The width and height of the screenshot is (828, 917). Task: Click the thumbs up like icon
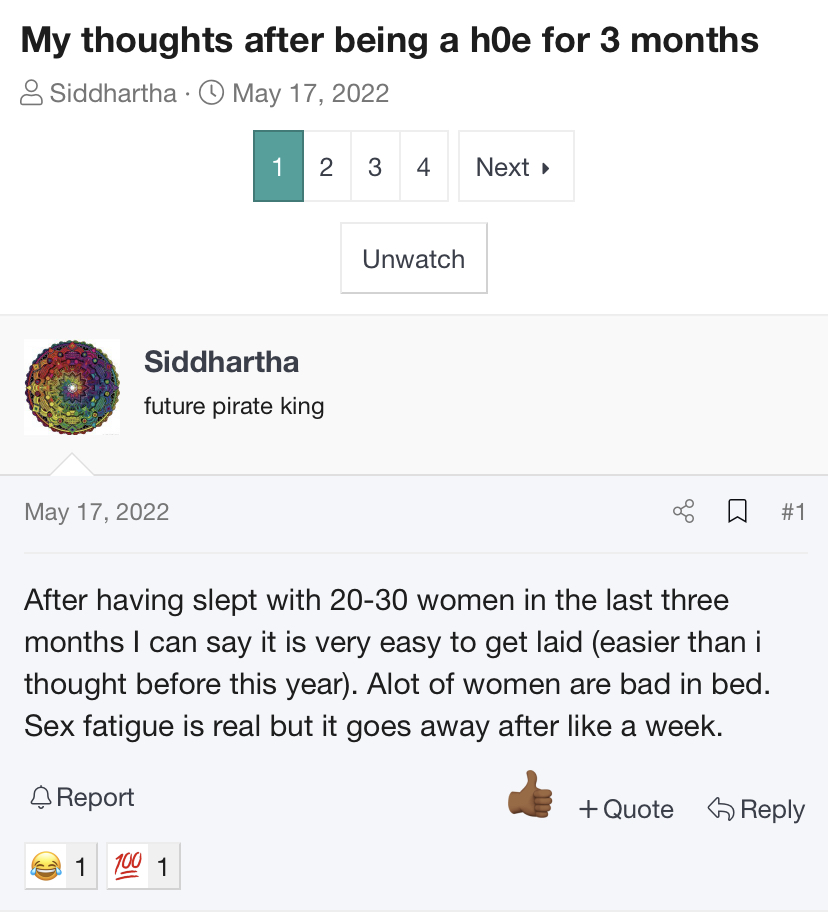(530, 796)
